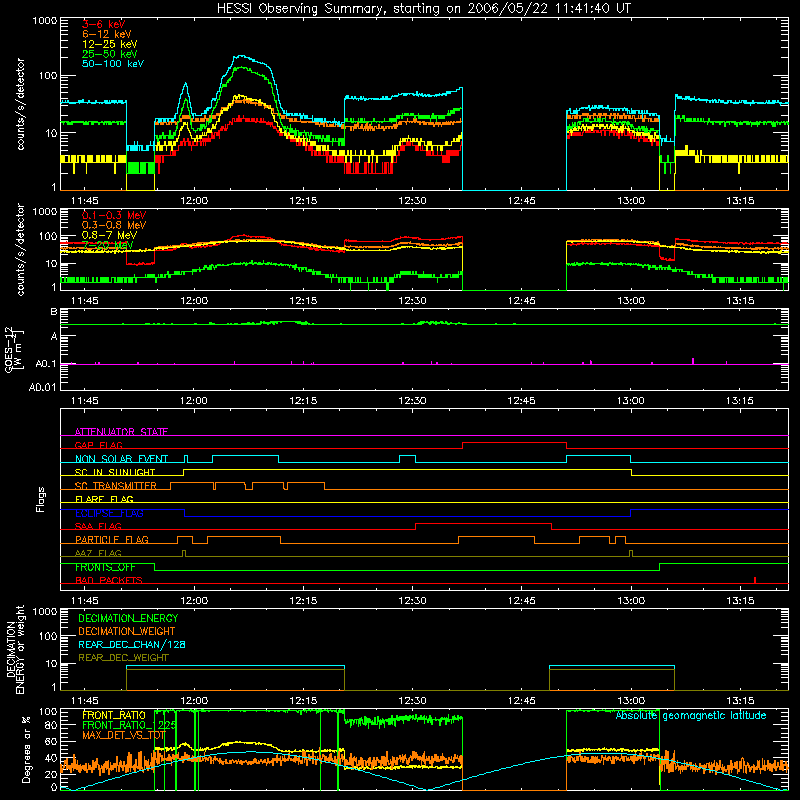Click the red BAD_PACKETS spike near 13:17
Screen dimensions: 800x800
[x=755, y=580]
